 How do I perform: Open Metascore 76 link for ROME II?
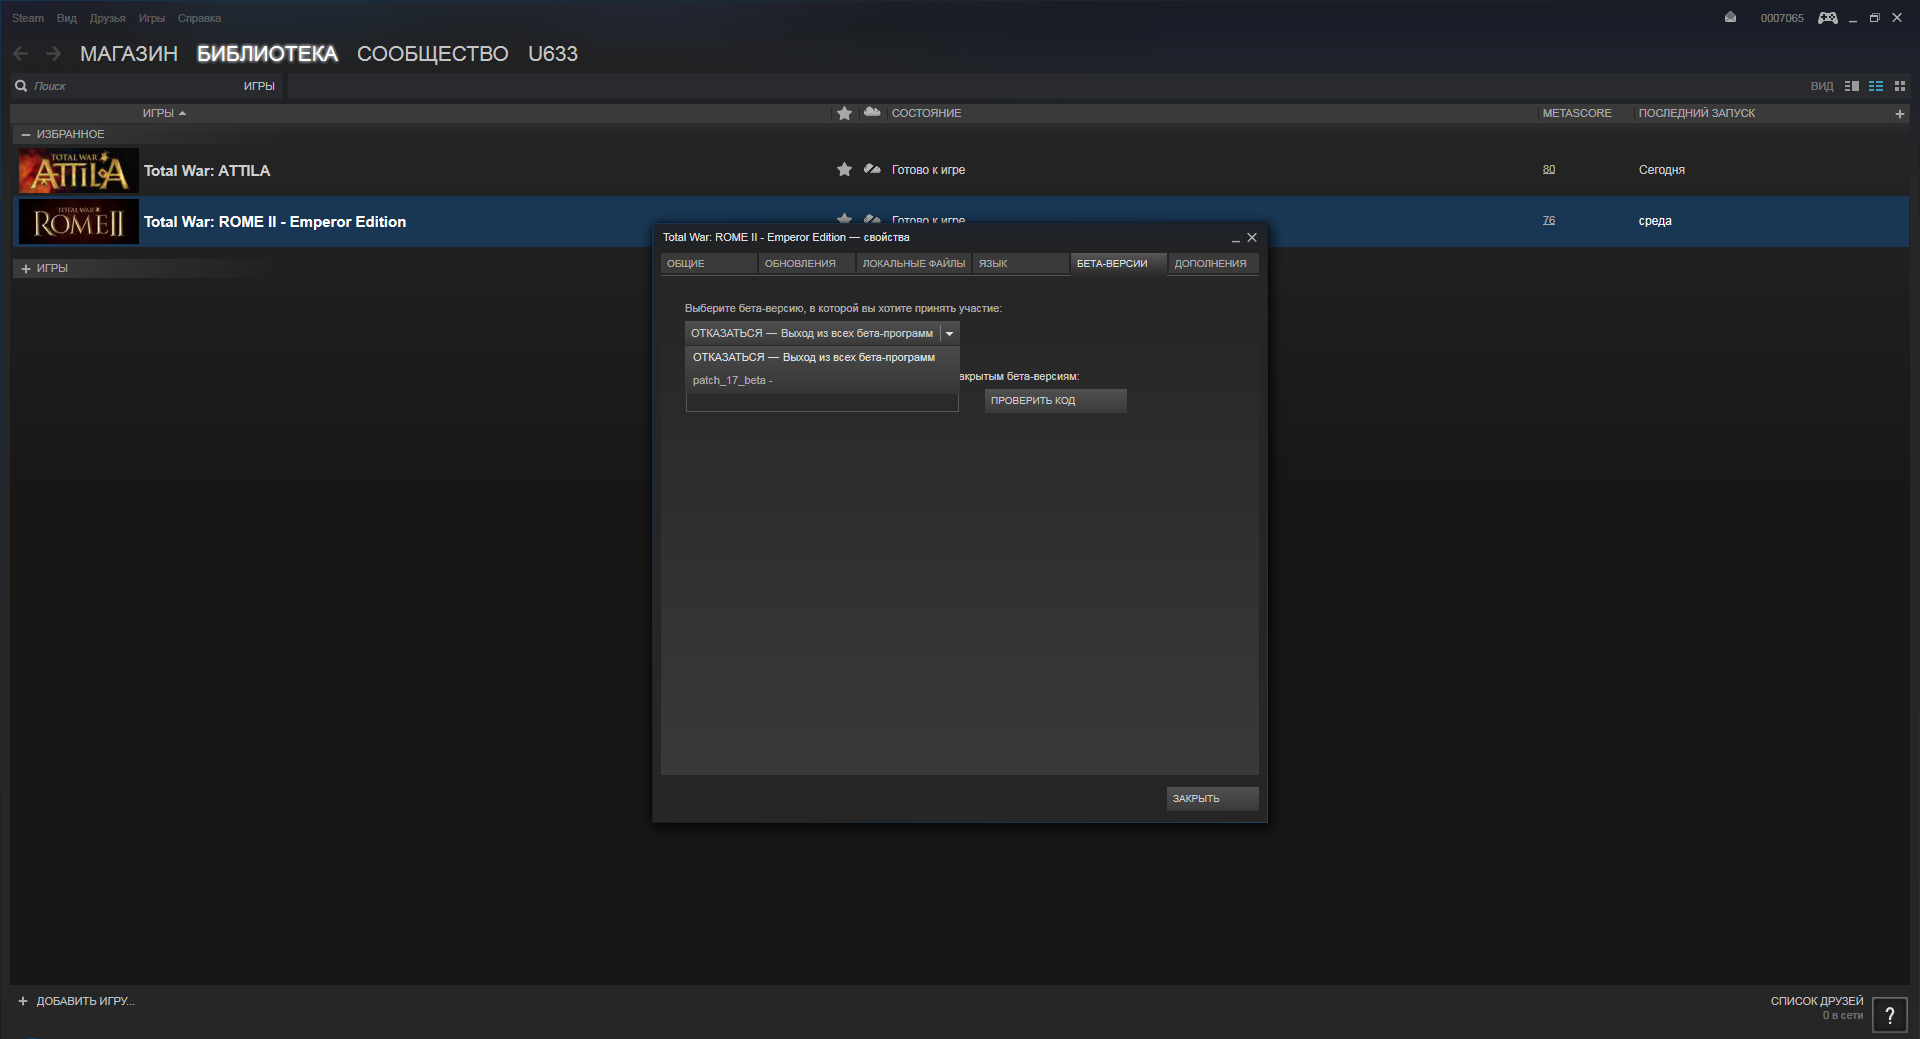click(1549, 221)
